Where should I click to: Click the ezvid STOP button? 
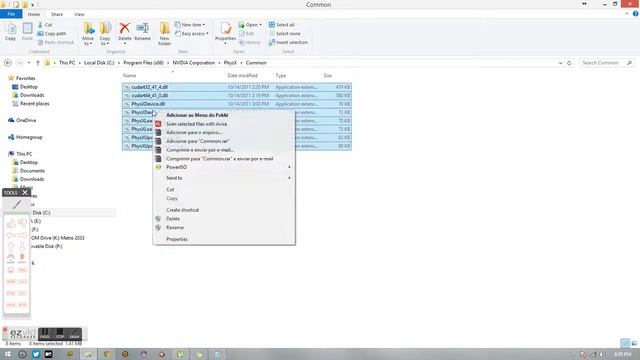[x=60, y=334]
